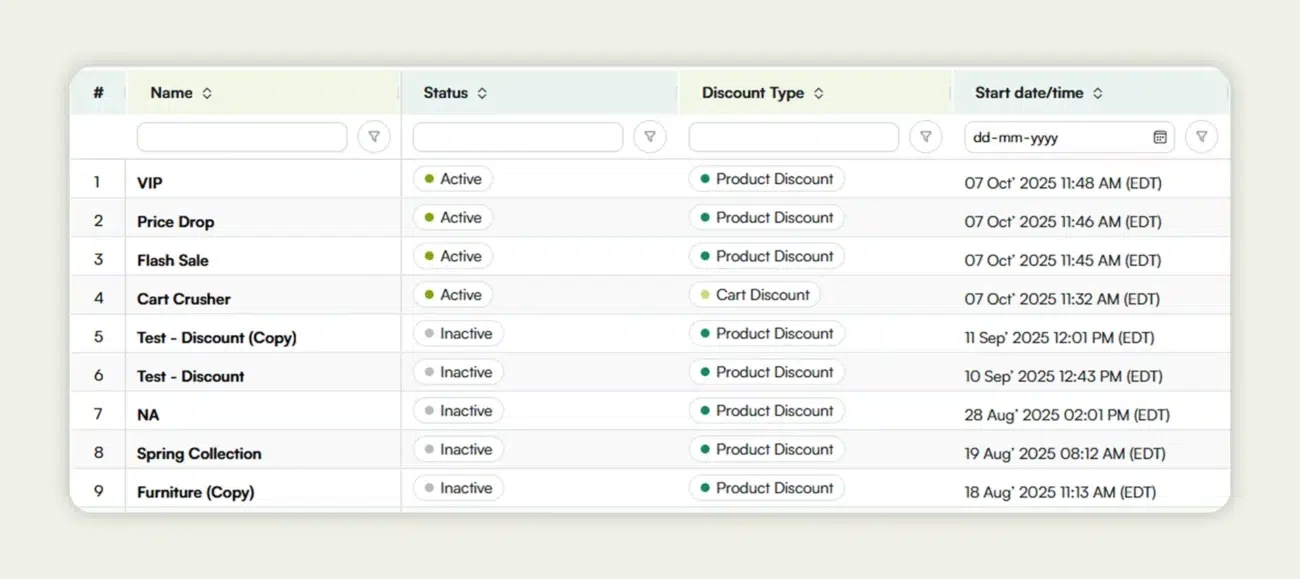Image resolution: width=1300 pixels, height=579 pixels.
Task: Click the Active badge for Cart Crusher
Action: pyautogui.click(x=452, y=294)
